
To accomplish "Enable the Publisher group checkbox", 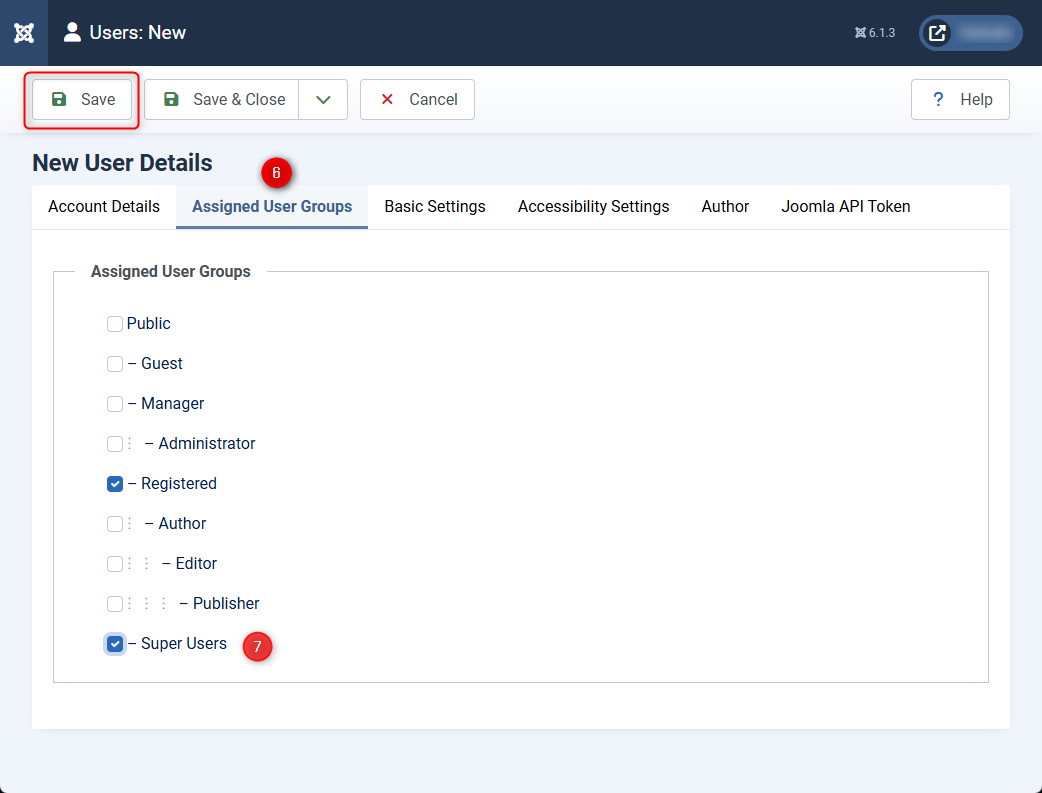I will coord(115,604).
